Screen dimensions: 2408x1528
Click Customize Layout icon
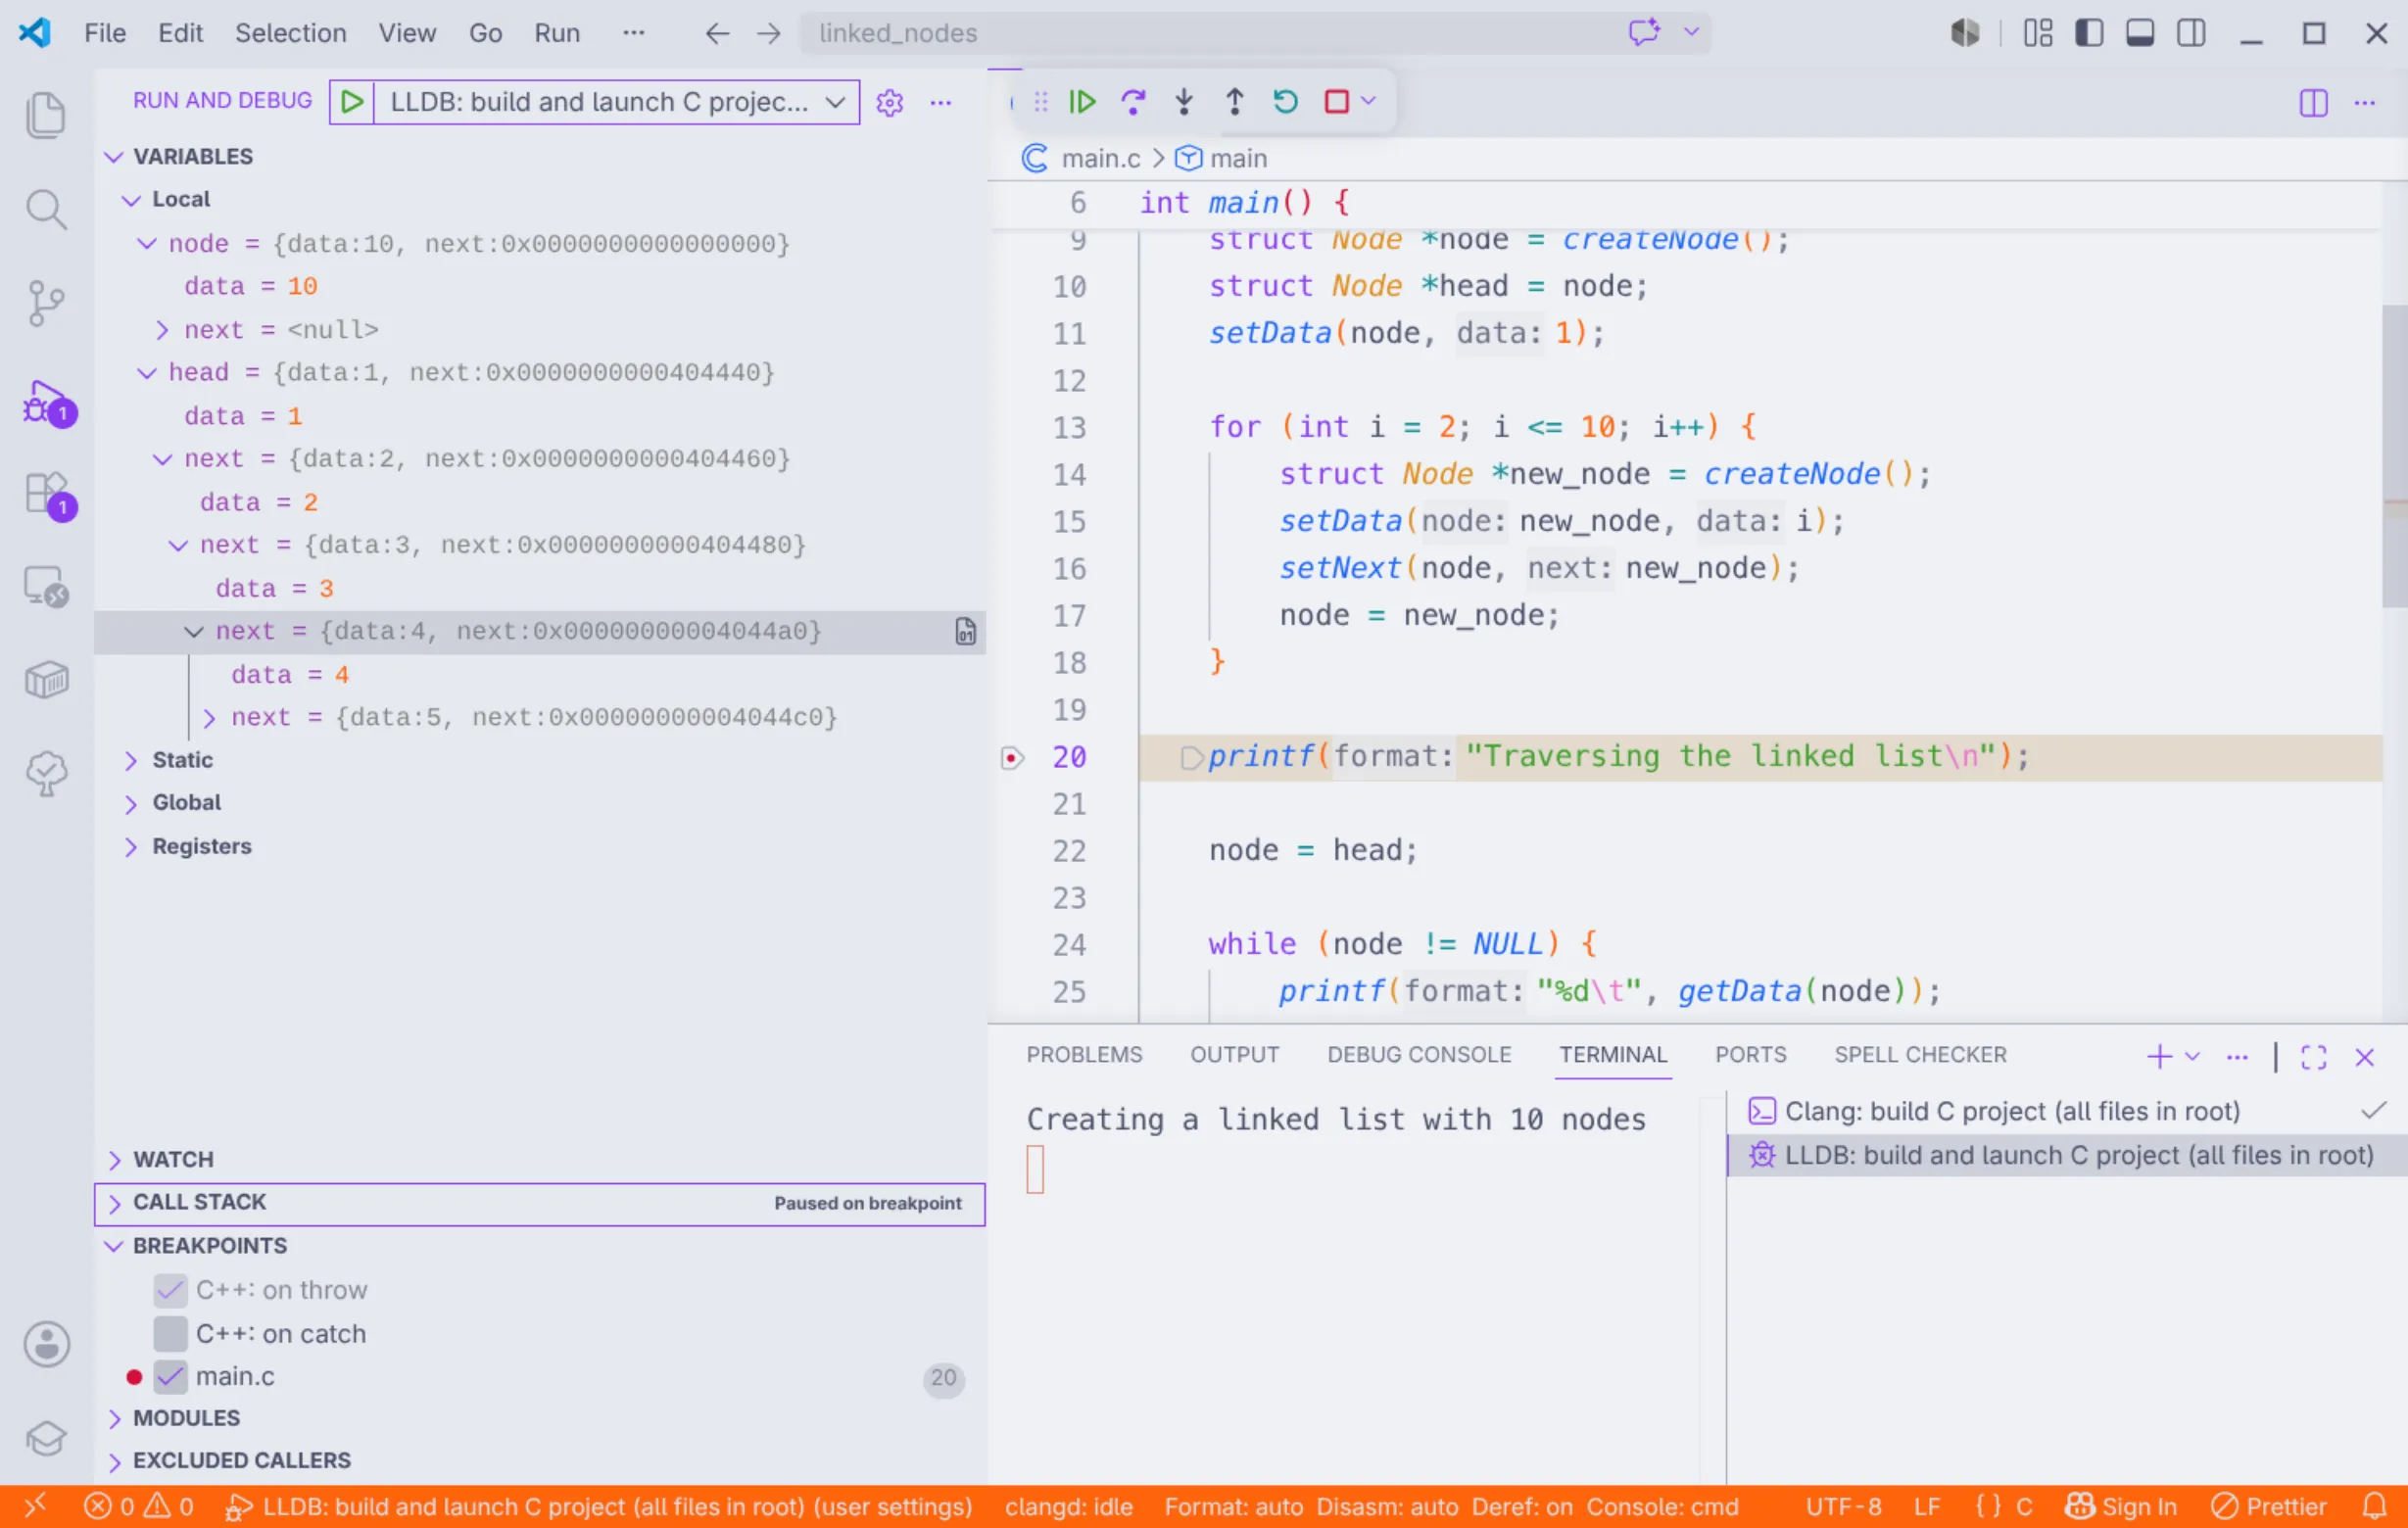click(x=2038, y=34)
